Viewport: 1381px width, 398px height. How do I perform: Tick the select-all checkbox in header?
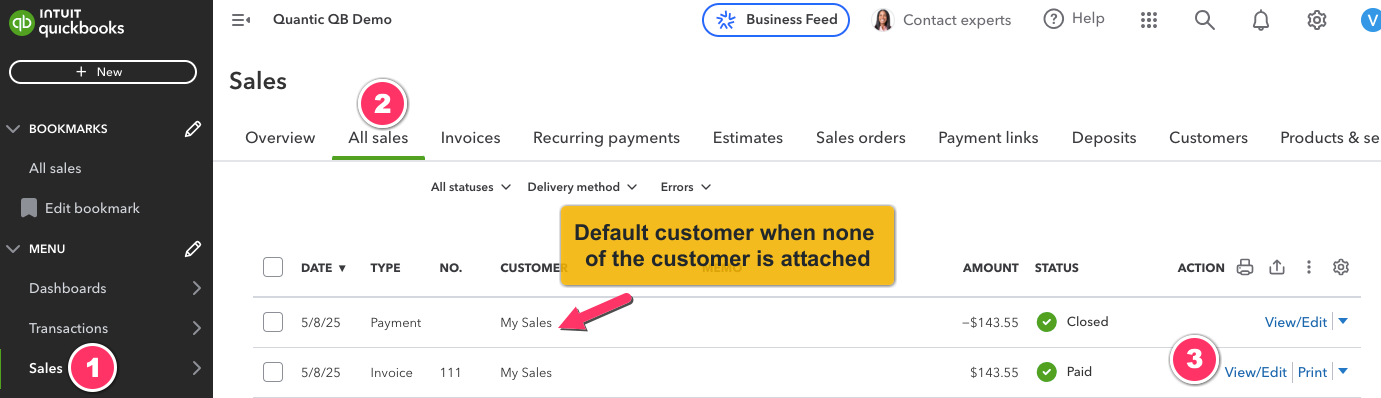(273, 267)
